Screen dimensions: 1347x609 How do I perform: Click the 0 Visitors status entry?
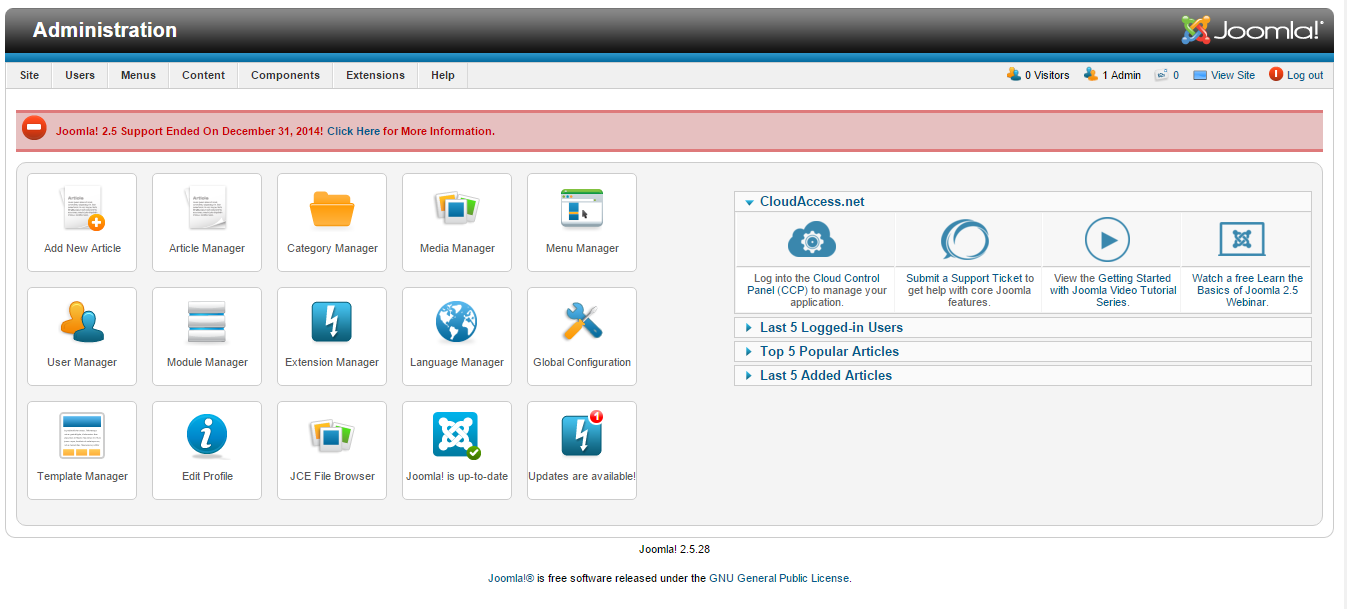coord(1038,75)
